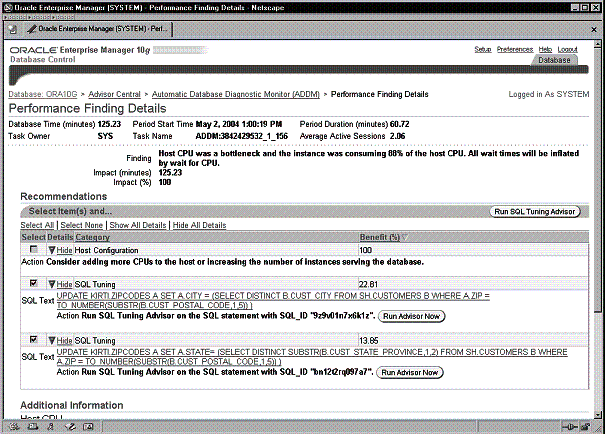The width and height of the screenshot is (605, 434).
Task: Click the Period Start Time value May 2, 2004
Action: tap(239, 124)
